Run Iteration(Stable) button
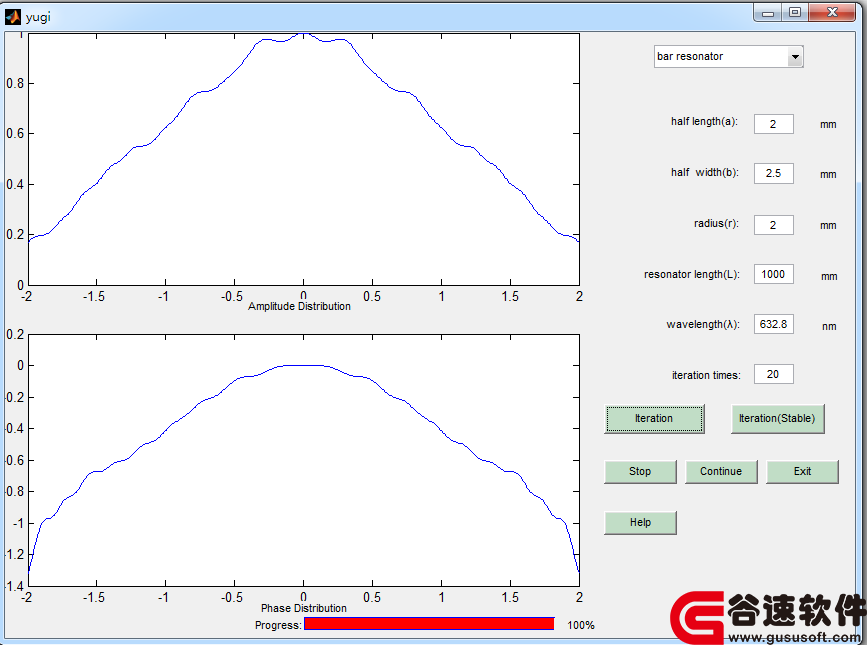The image size is (867, 645). pyautogui.click(x=777, y=419)
